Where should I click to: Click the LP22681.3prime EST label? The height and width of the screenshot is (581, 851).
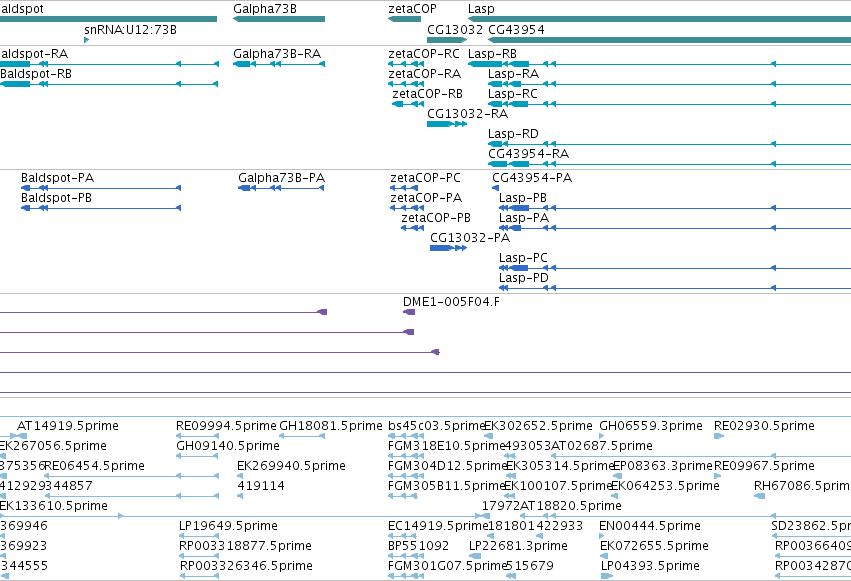pos(518,547)
